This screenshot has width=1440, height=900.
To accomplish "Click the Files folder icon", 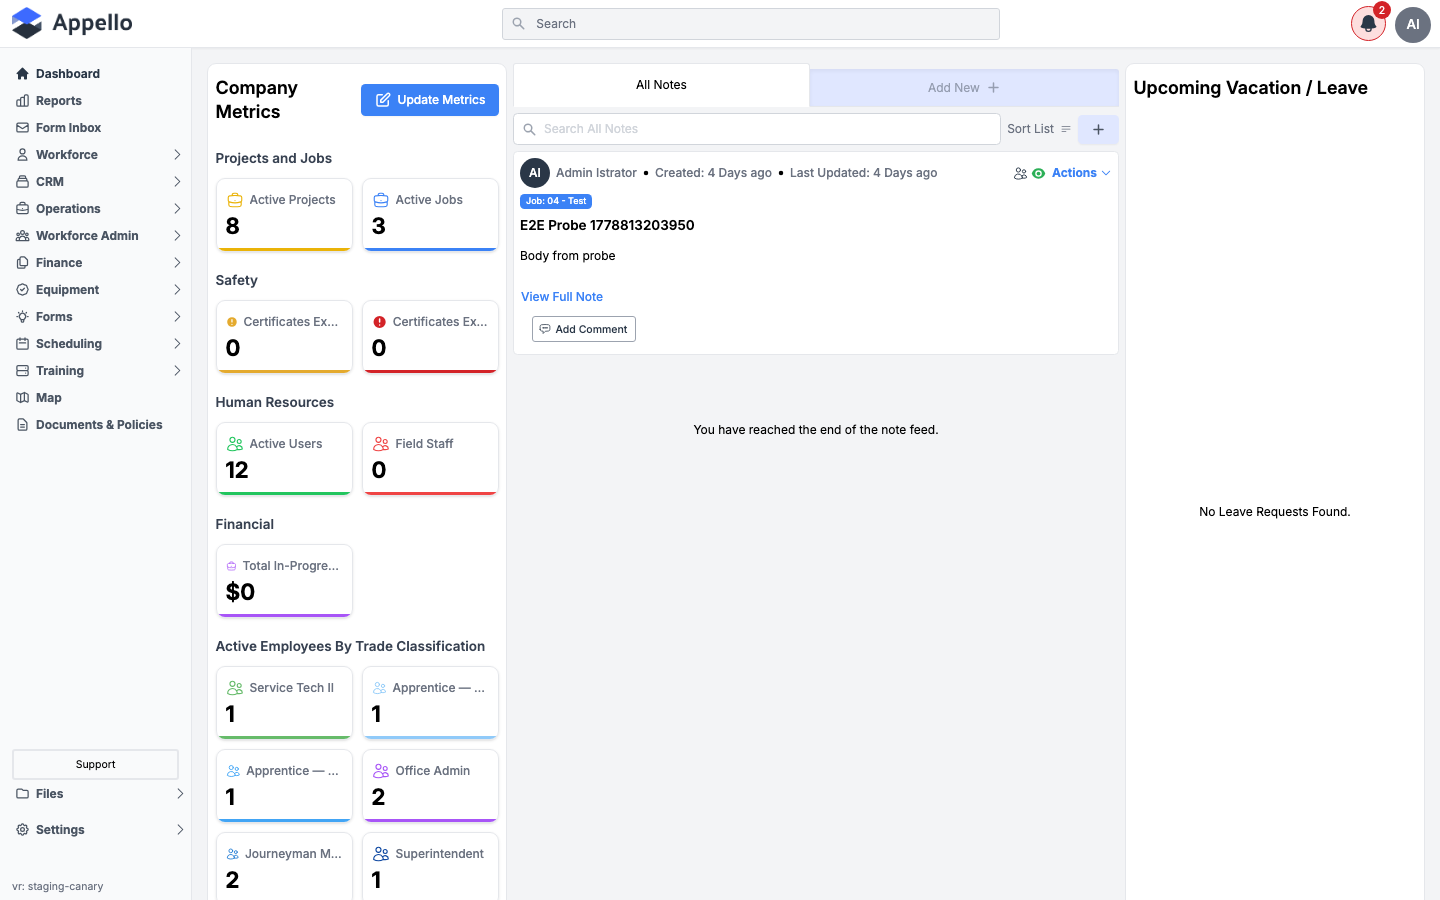I will (x=22, y=794).
